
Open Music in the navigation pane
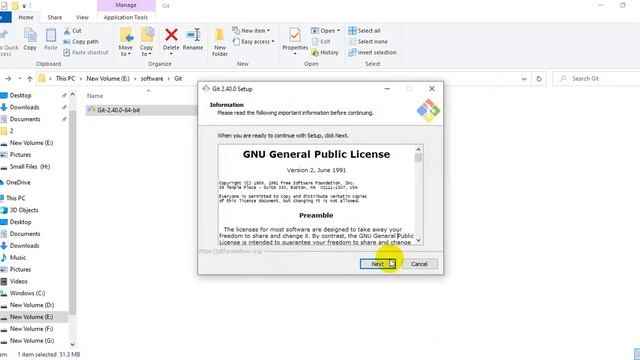[18, 258]
